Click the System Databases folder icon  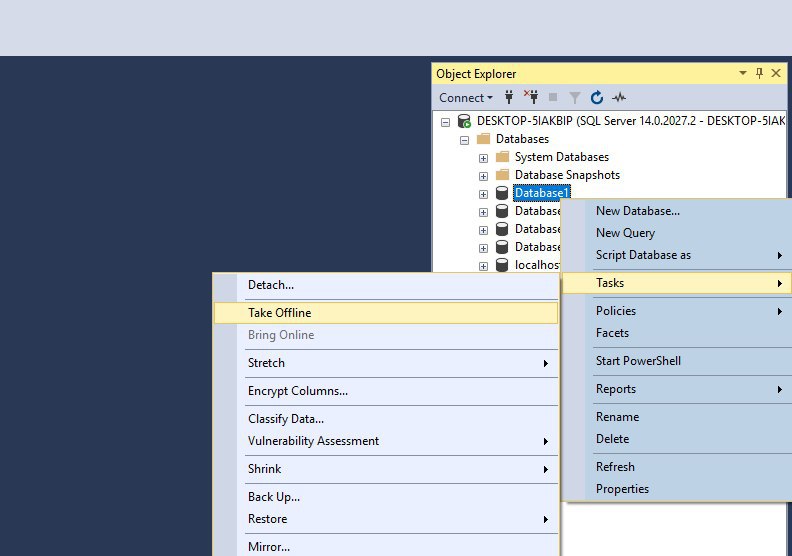point(503,157)
